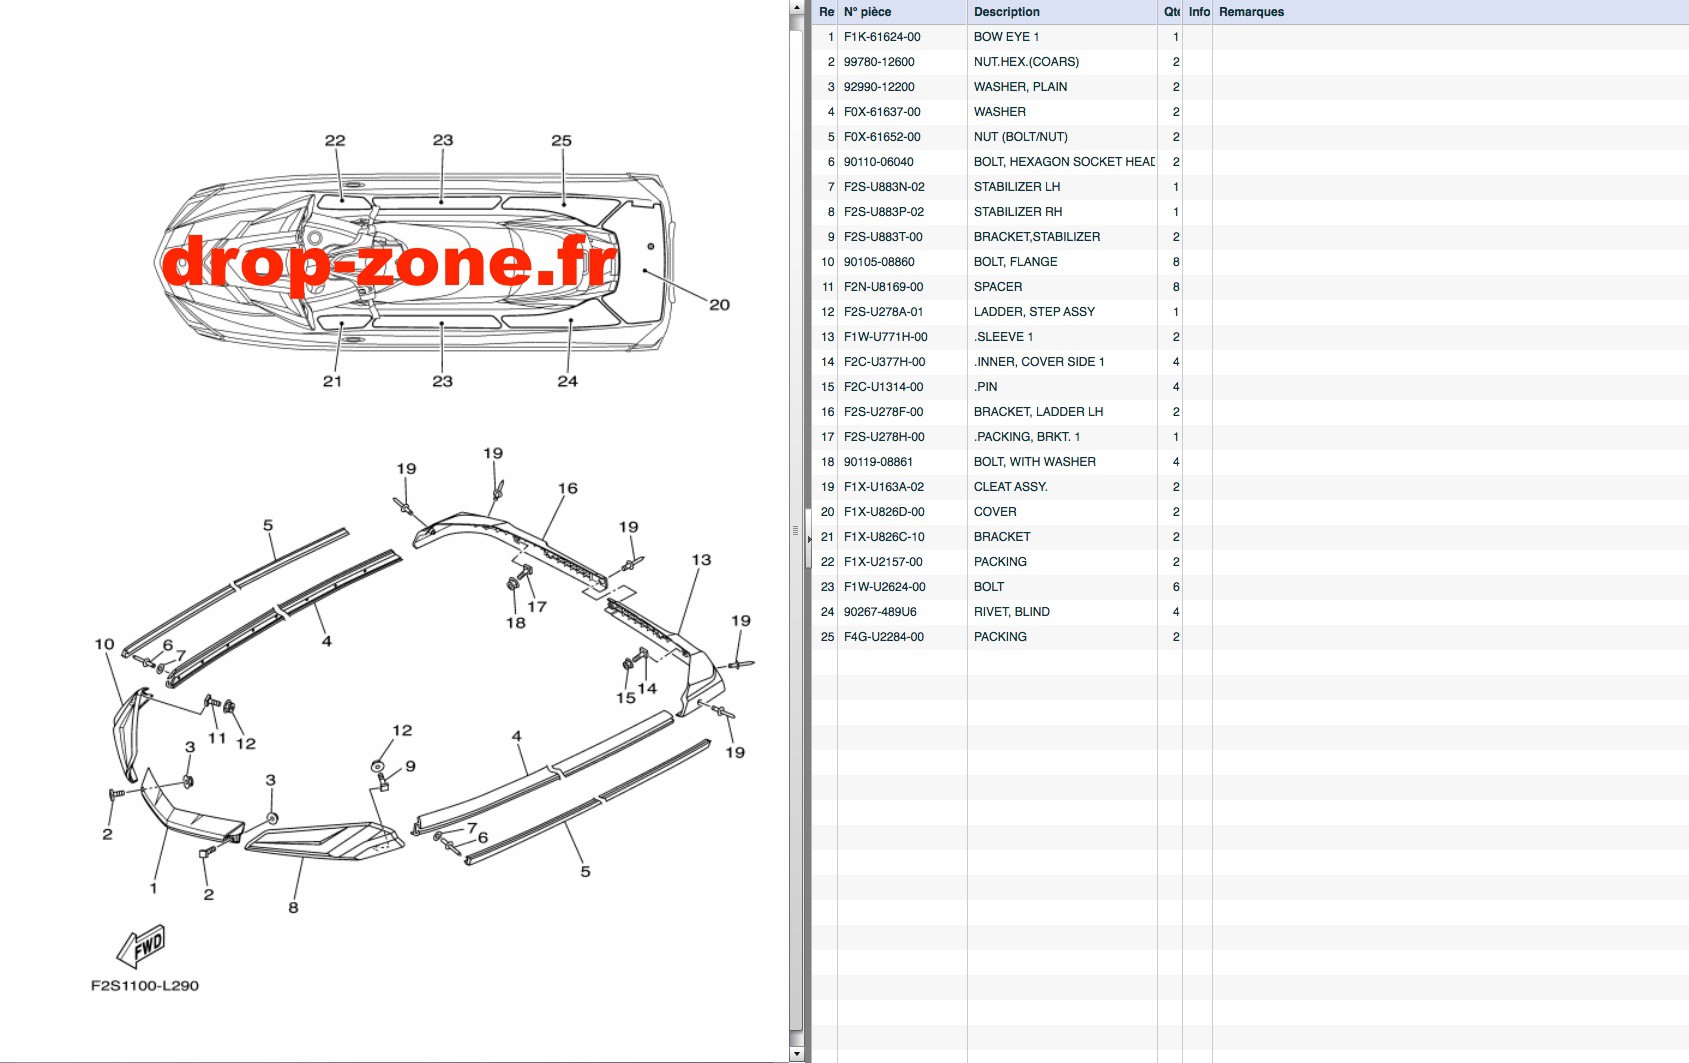The image size is (1689, 1063).
Task: Select part number F2C-U1314-00
Action: click(x=884, y=387)
